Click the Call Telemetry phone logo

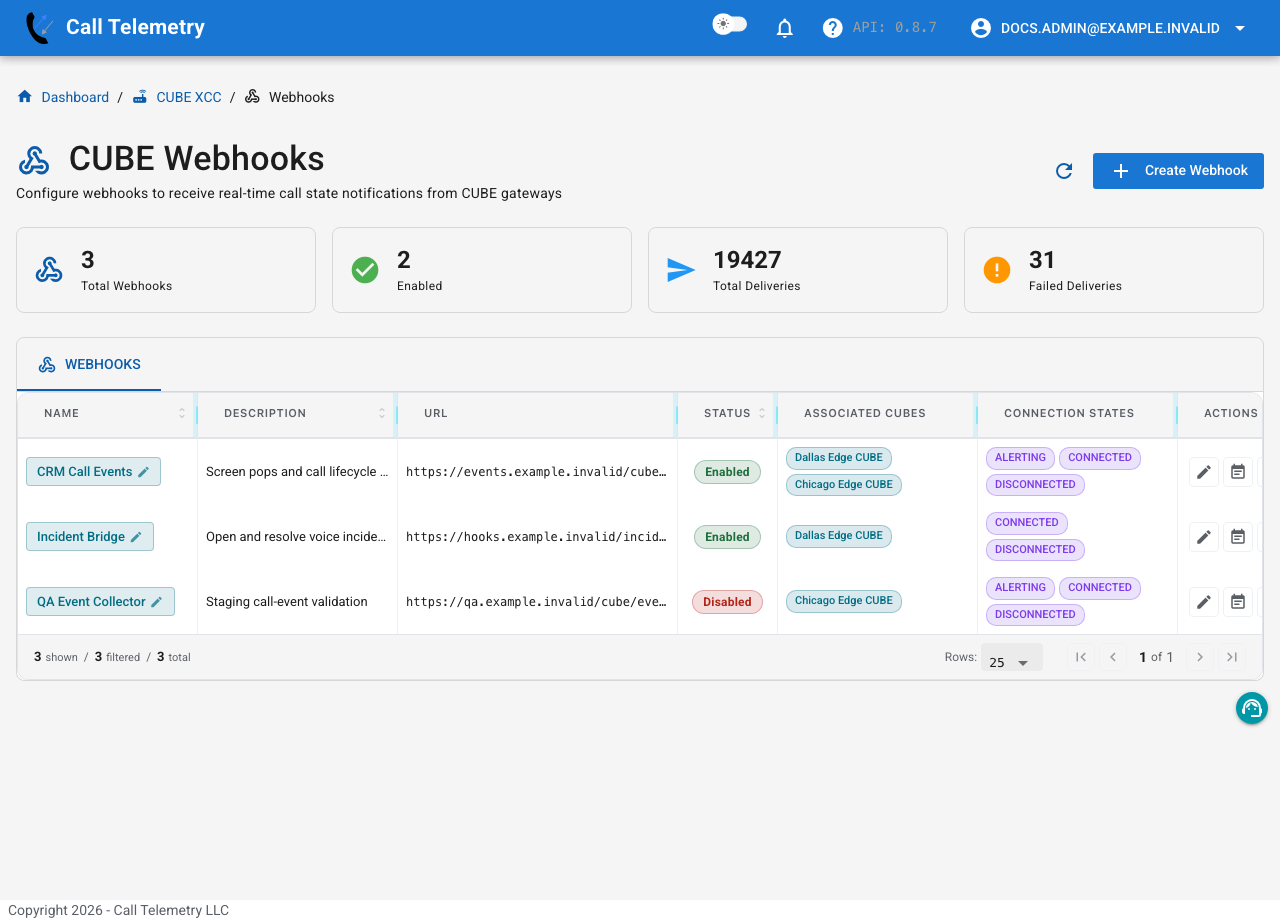tap(41, 28)
